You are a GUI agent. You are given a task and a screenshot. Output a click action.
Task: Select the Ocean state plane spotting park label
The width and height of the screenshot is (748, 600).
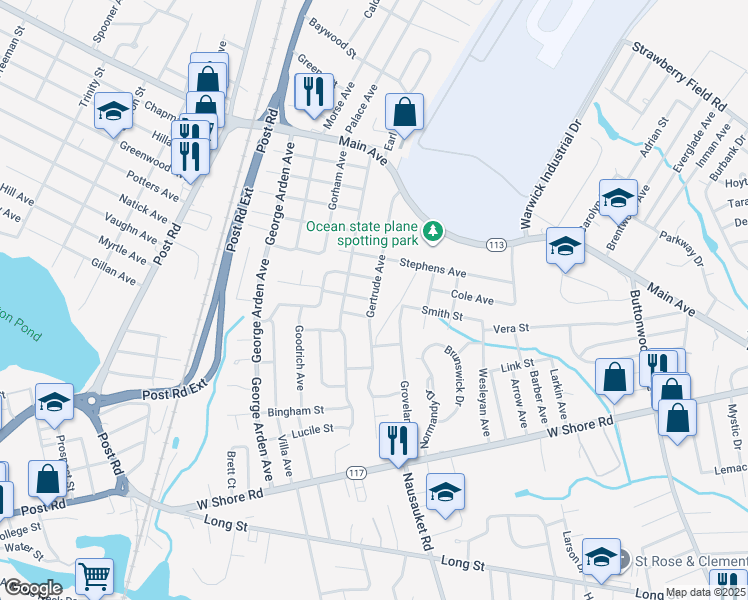(x=362, y=233)
